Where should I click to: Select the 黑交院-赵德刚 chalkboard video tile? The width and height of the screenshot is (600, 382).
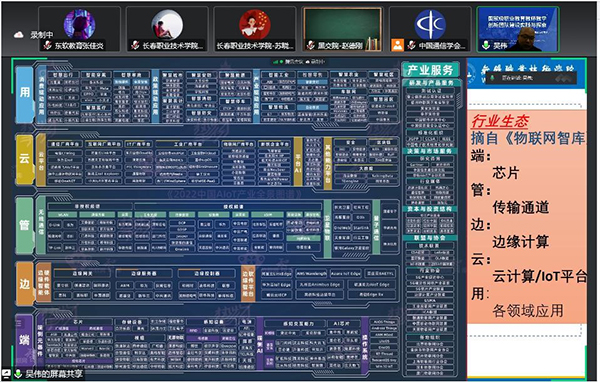tap(342, 29)
